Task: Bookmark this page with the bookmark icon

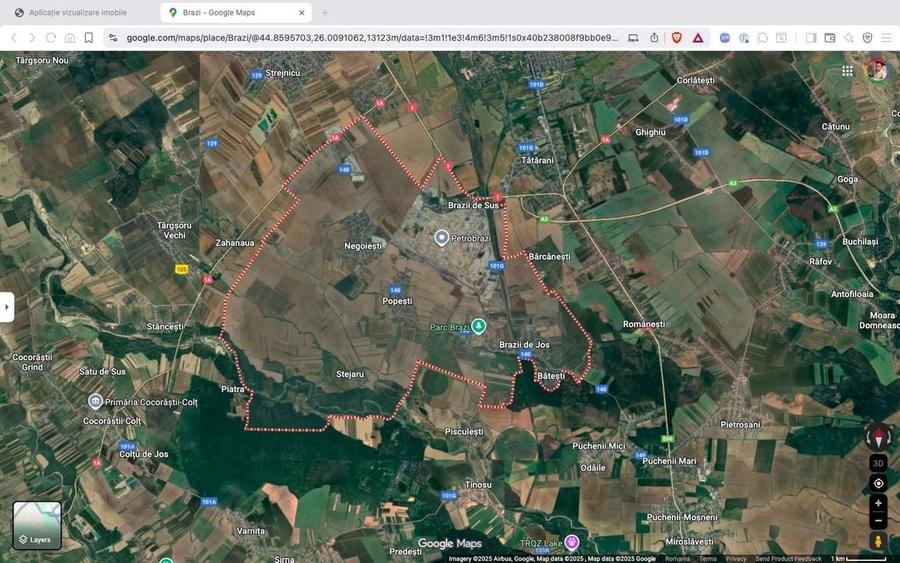Action: (x=88, y=38)
